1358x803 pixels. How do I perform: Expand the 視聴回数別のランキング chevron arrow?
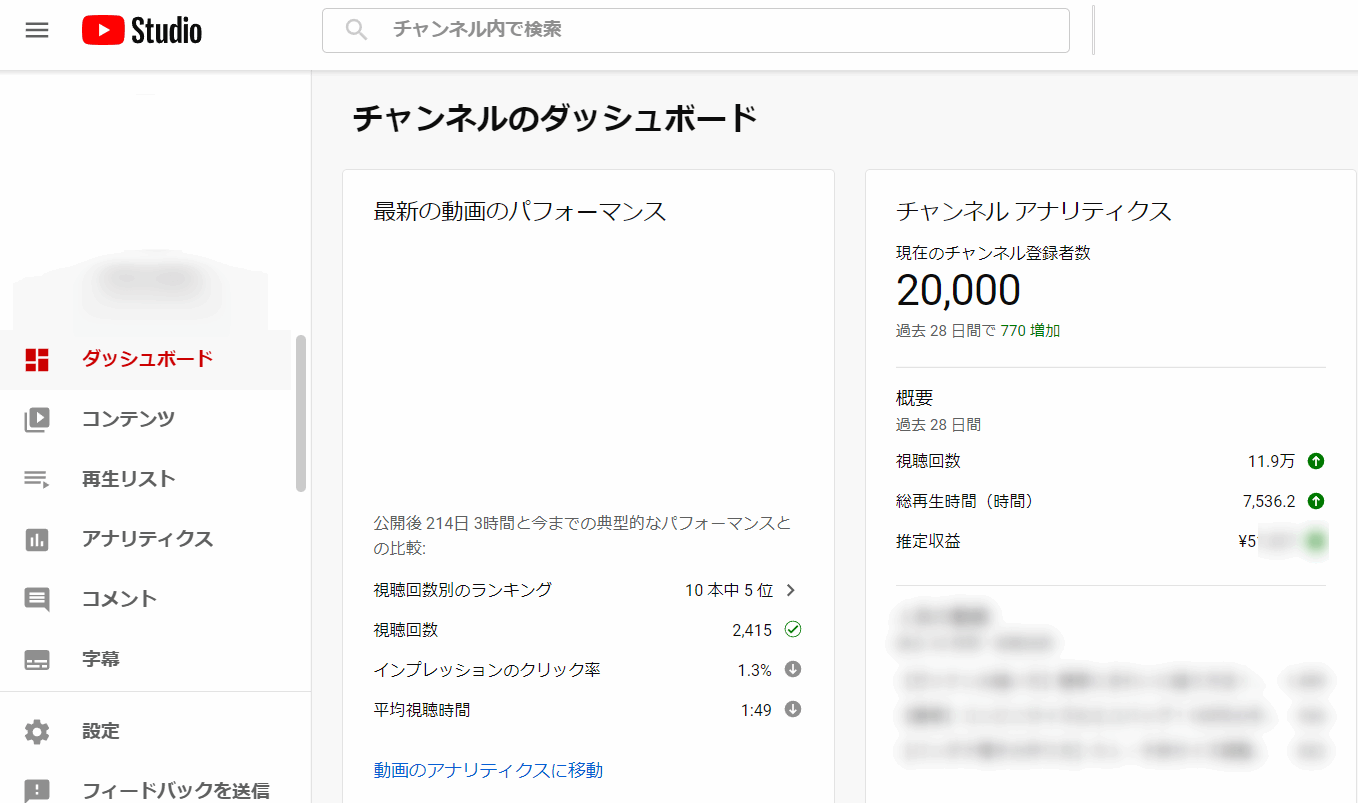pos(791,590)
